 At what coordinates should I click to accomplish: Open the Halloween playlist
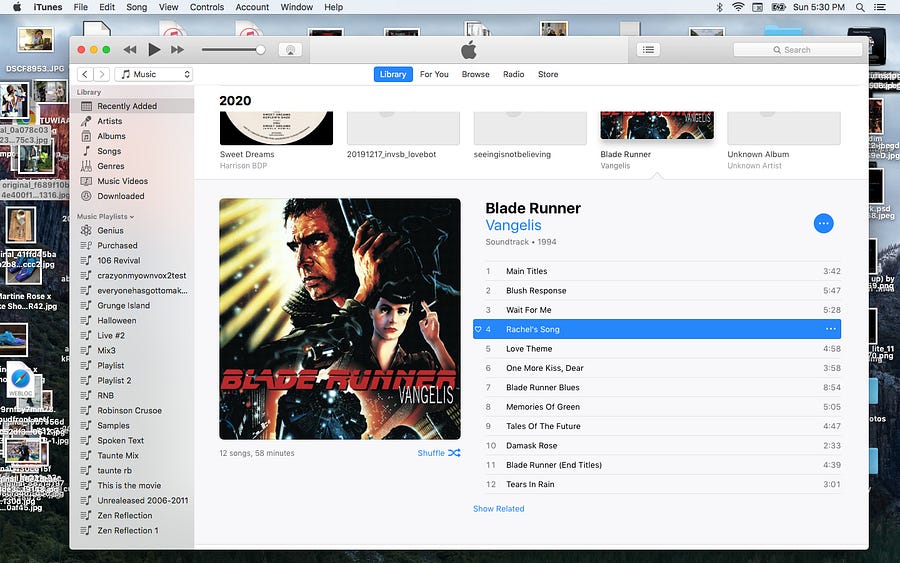click(132, 320)
